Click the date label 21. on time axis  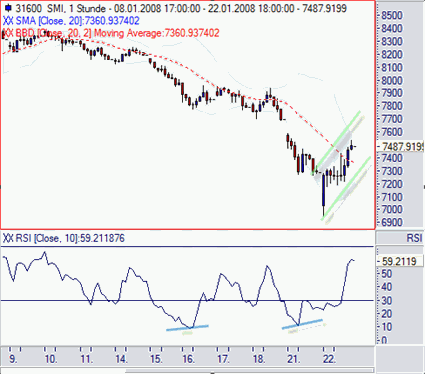click(x=293, y=359)
